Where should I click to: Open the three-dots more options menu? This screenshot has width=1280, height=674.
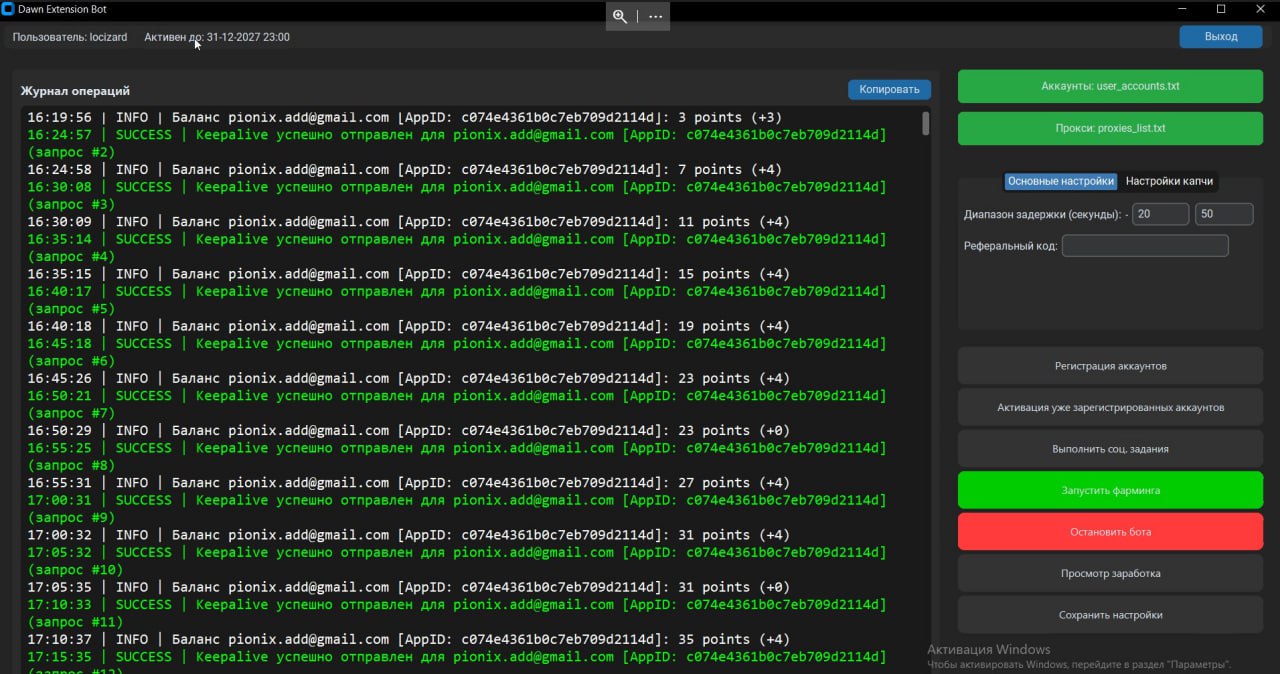pyautogui.click(x=655, y=17)
